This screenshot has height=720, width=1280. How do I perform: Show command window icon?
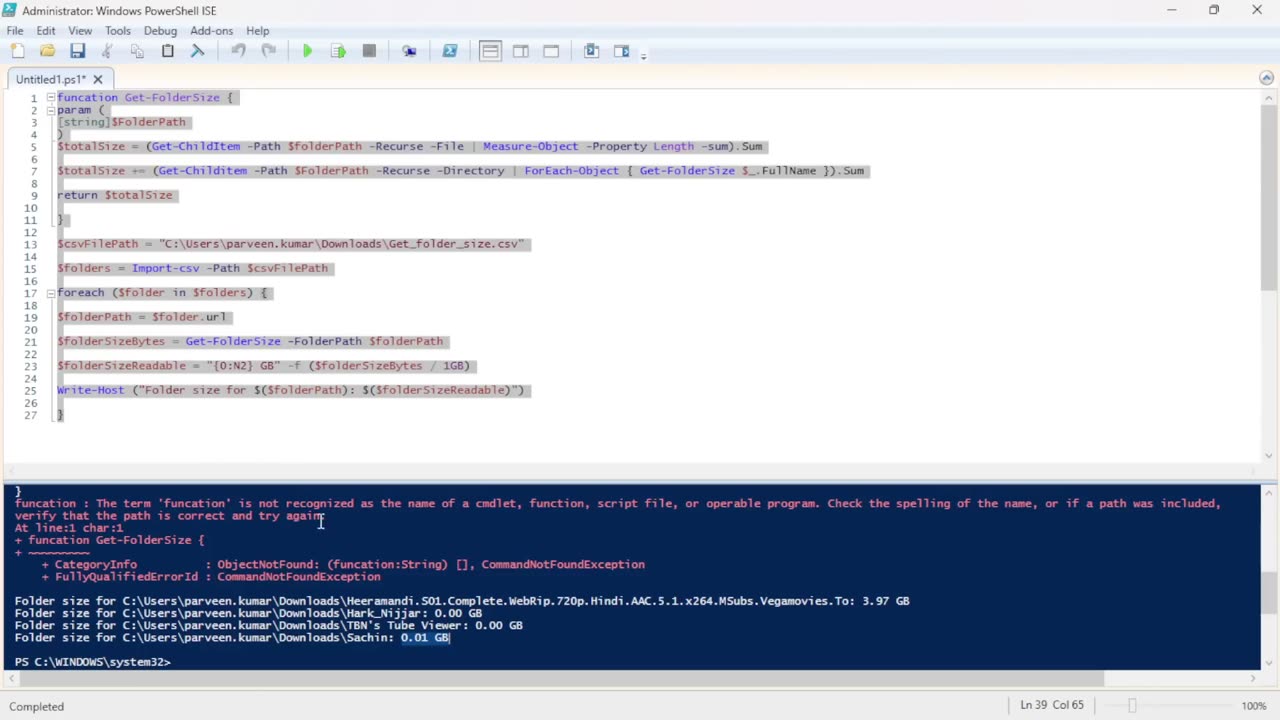coord(591,51)
